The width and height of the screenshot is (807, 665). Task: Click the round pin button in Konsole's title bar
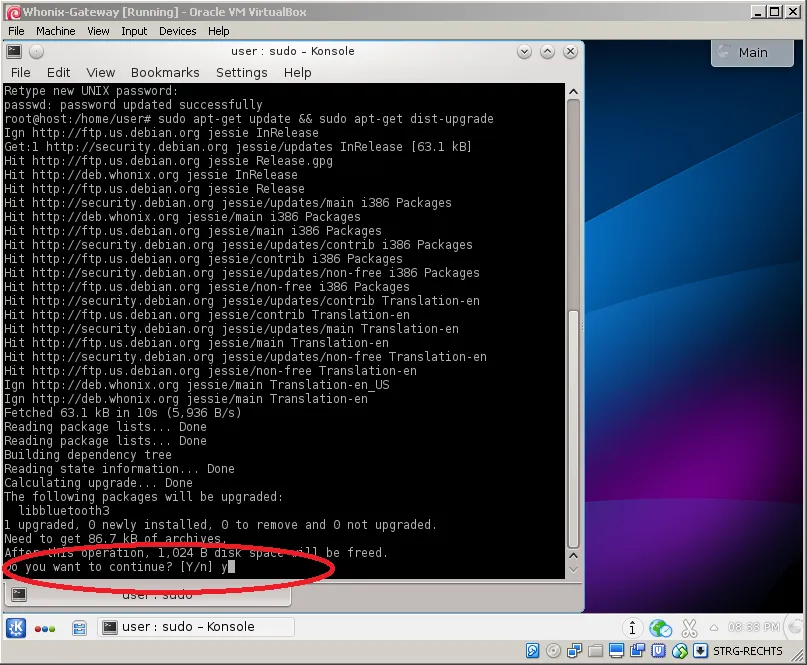coord(36,51)
